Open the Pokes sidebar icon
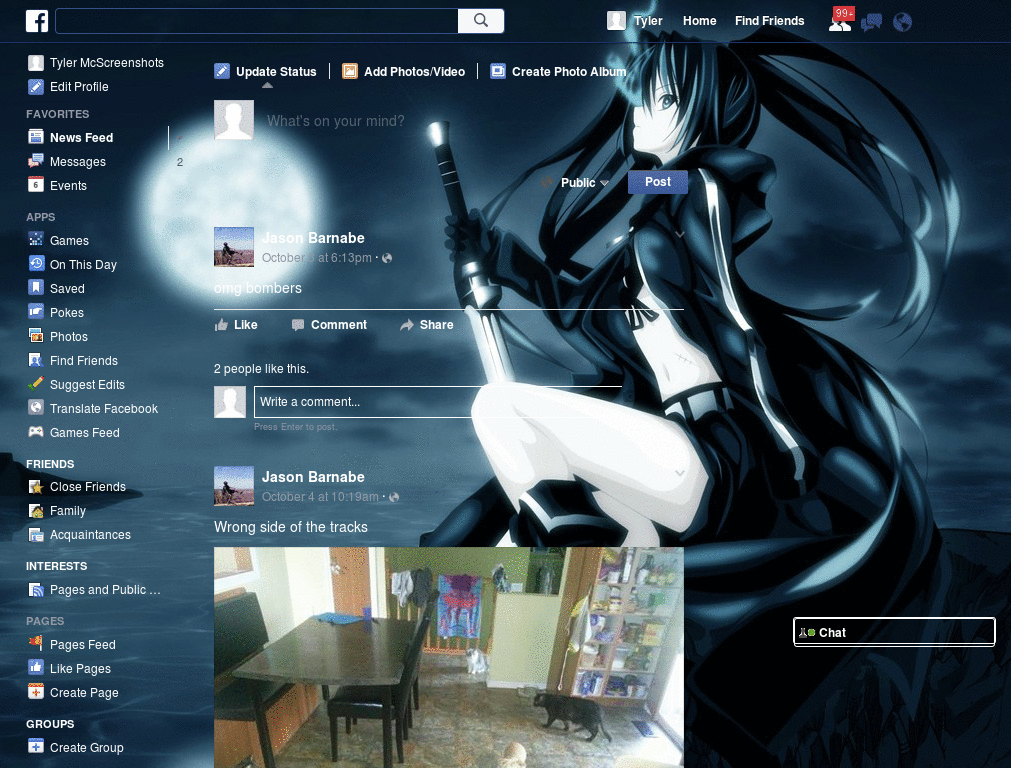 coord(34,312)
